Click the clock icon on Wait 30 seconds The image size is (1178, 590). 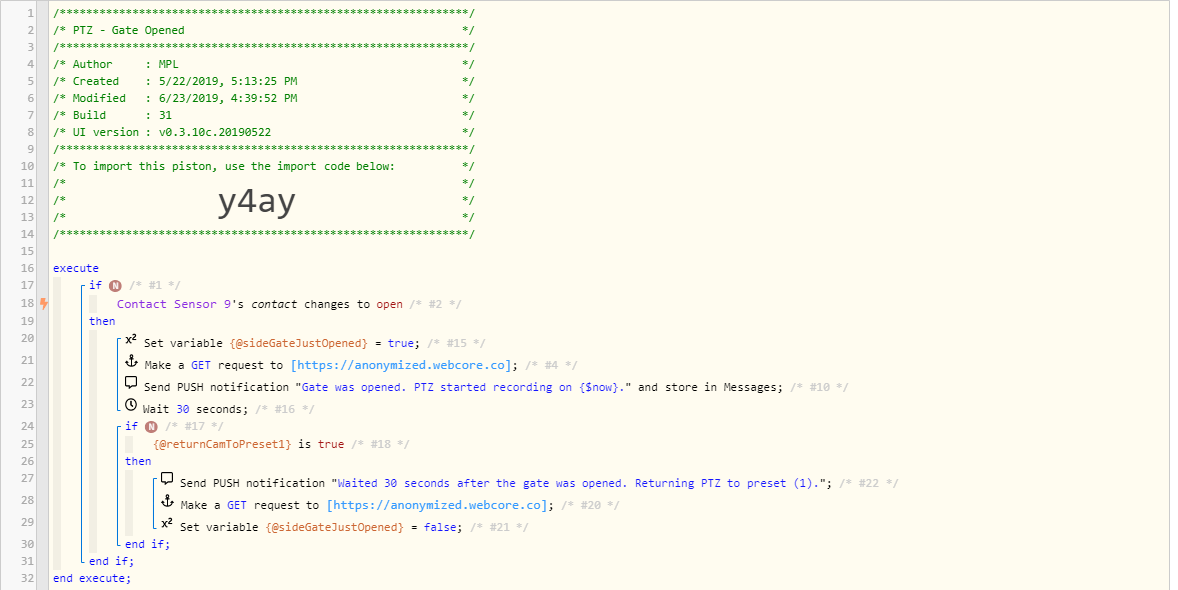tap(131, 405)
